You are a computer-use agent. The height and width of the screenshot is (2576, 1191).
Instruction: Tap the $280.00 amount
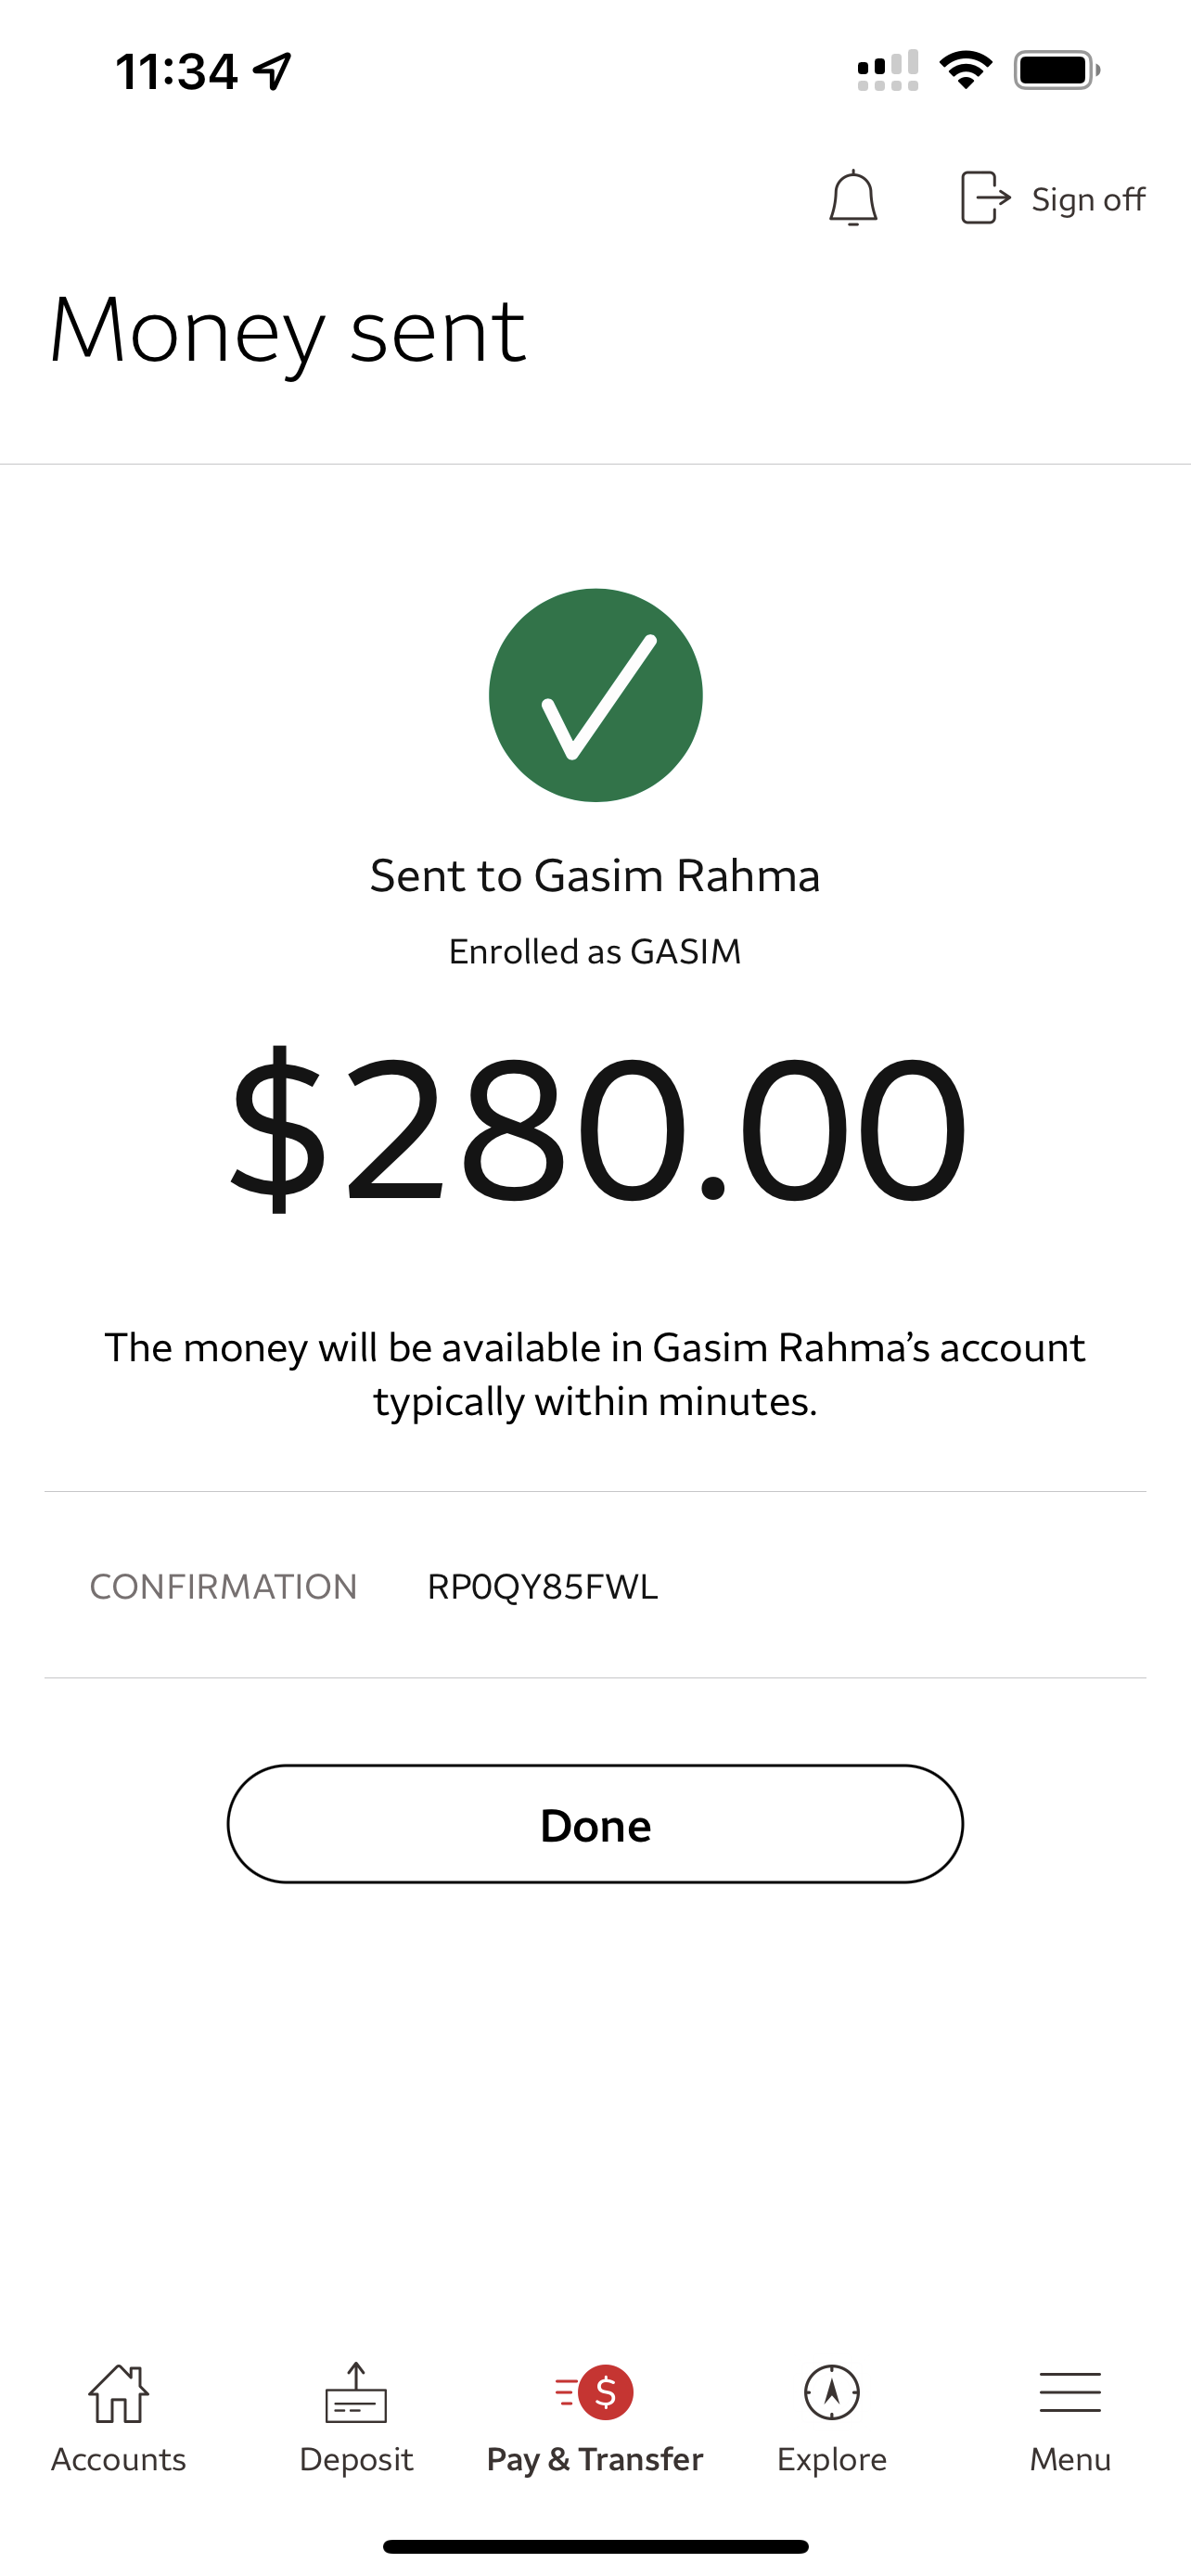tap(598, 1127)
